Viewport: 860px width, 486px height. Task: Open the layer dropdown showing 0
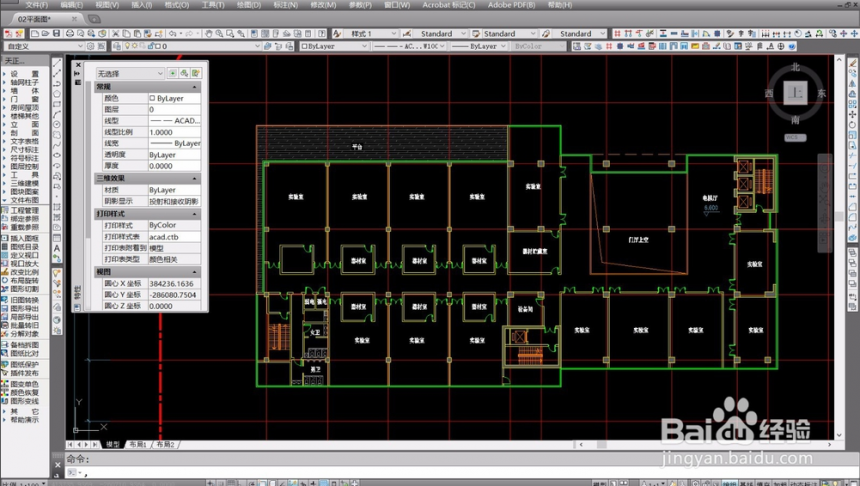tap(188, 46)
